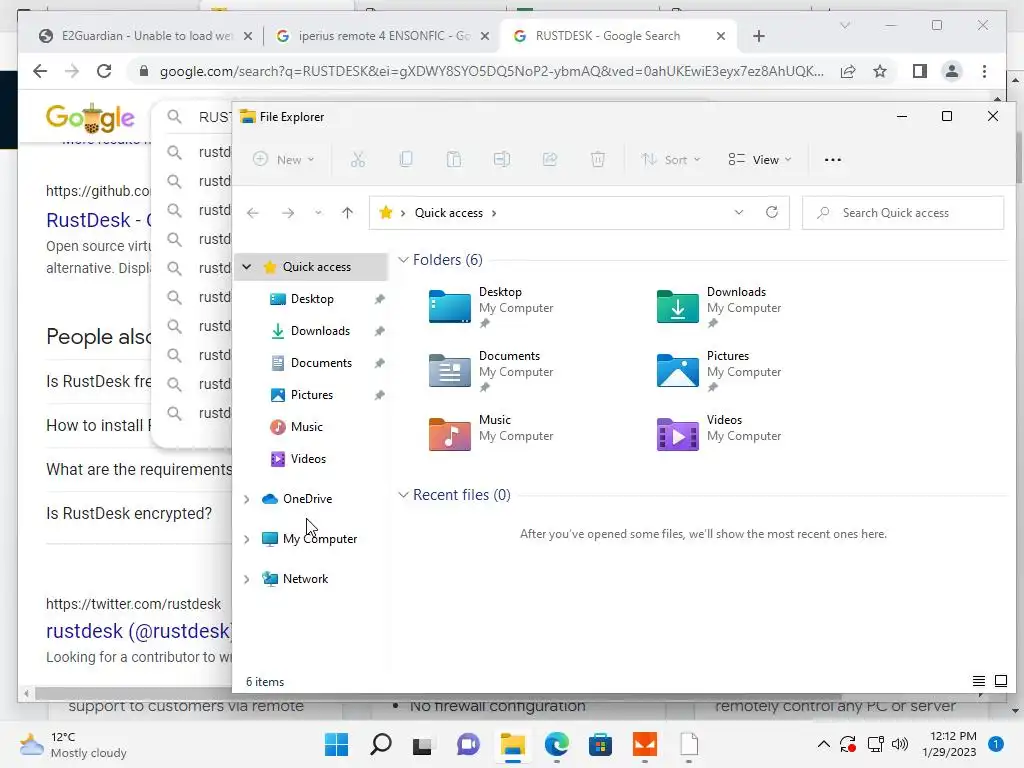Open the Videos folder tile
1024x768 pixels.
click(719, 434)
